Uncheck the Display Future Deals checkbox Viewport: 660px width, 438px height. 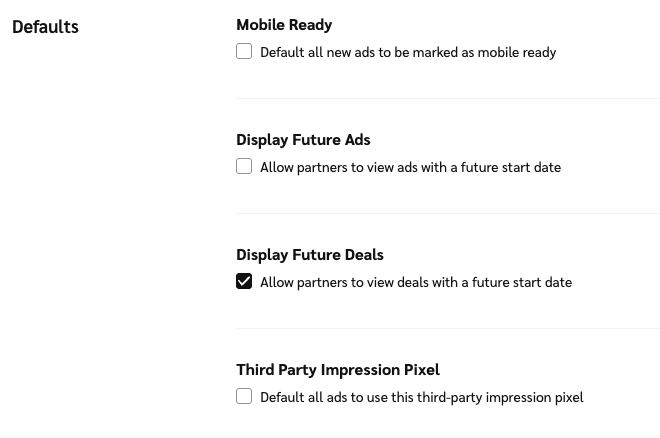pyautogui.click(x=244, y=281)
